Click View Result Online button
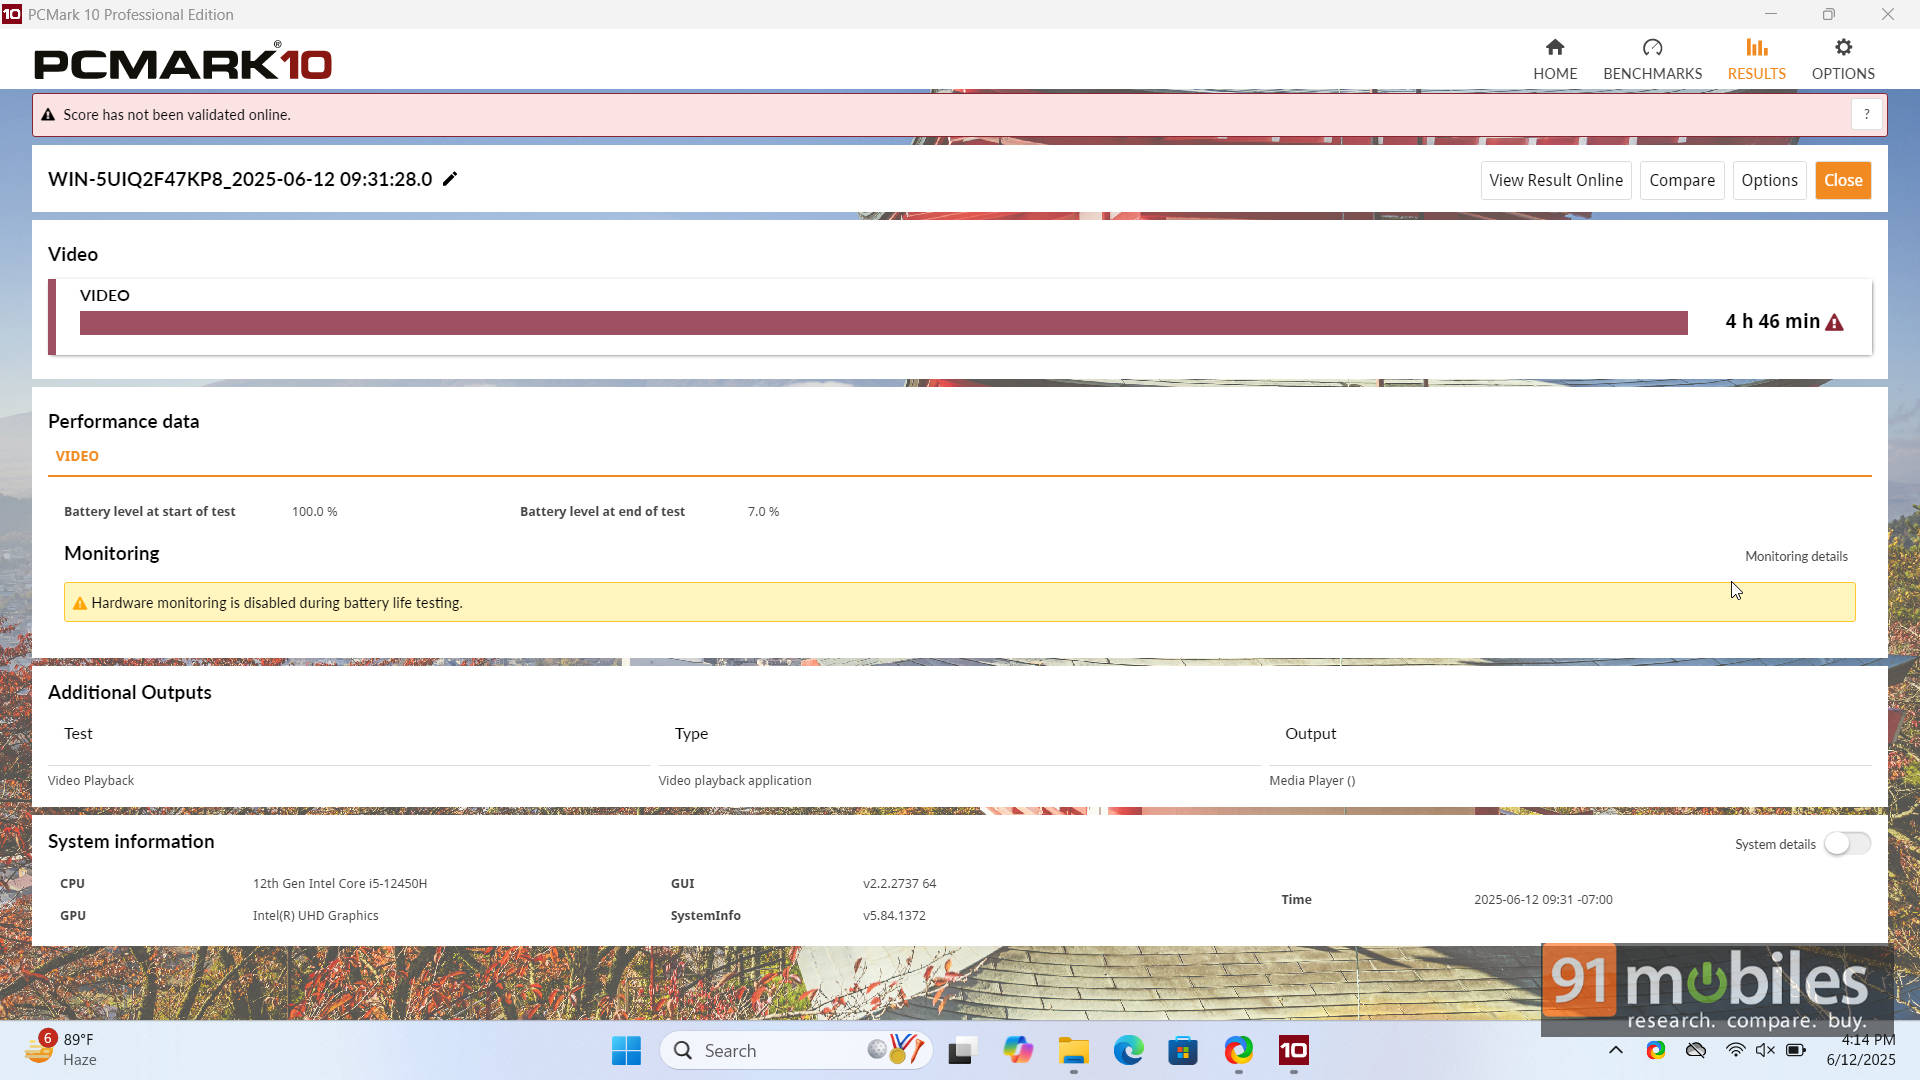The width and height of the screenshot is (1920, 1080). (x=1556, y=180)
